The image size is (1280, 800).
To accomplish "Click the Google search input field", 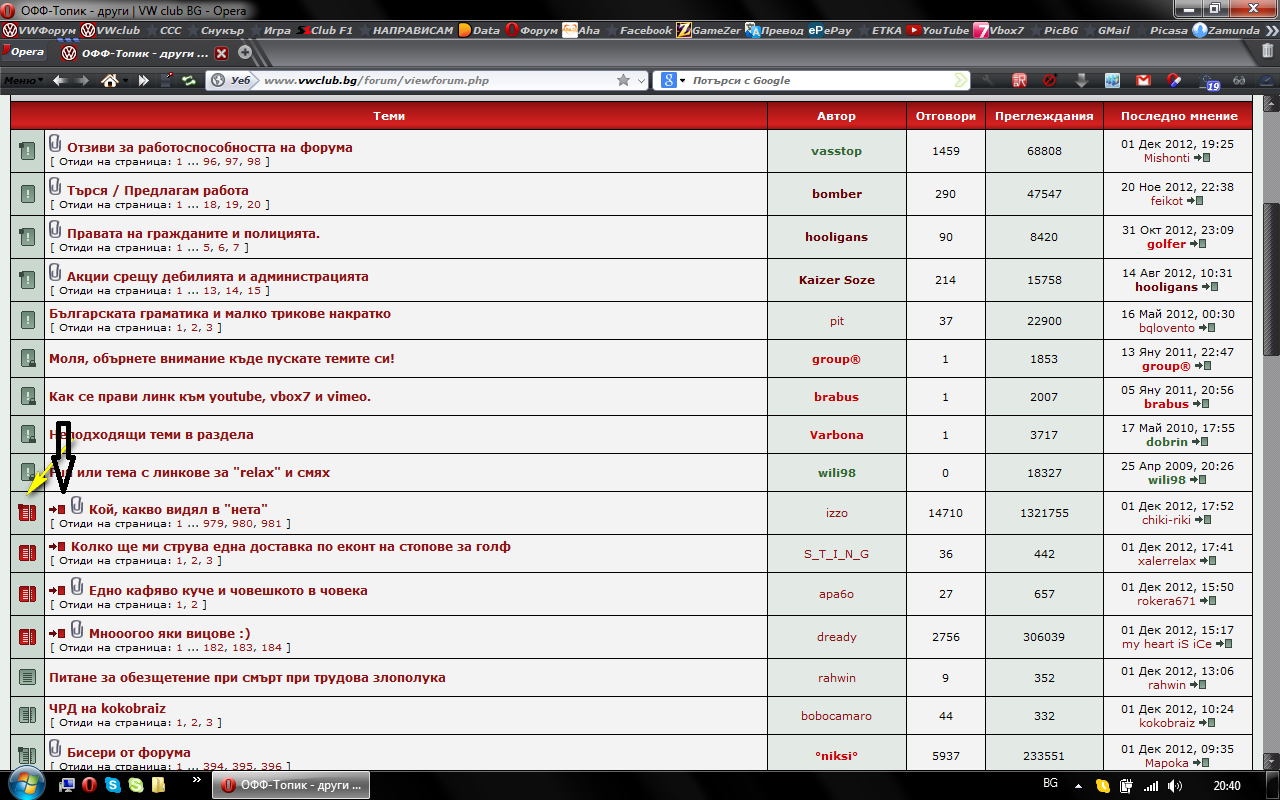I will point(820,80).
